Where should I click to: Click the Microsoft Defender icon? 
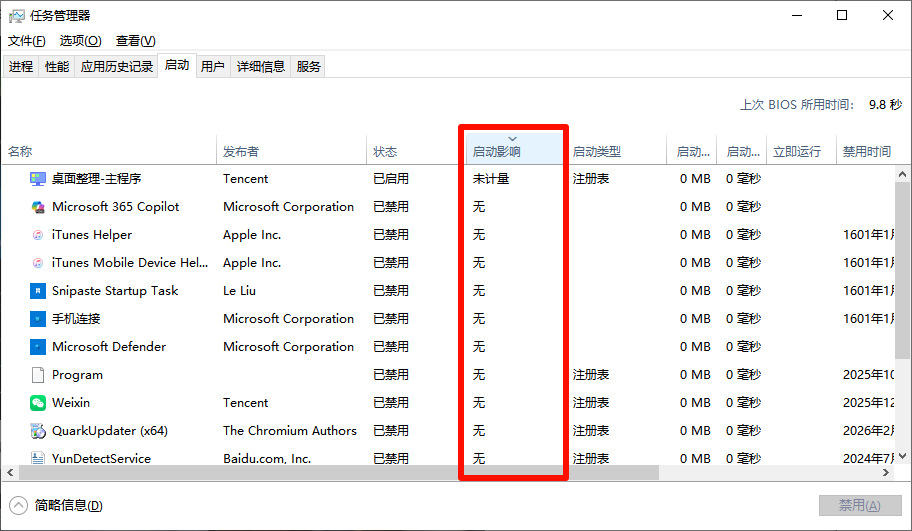click(38, 347)
